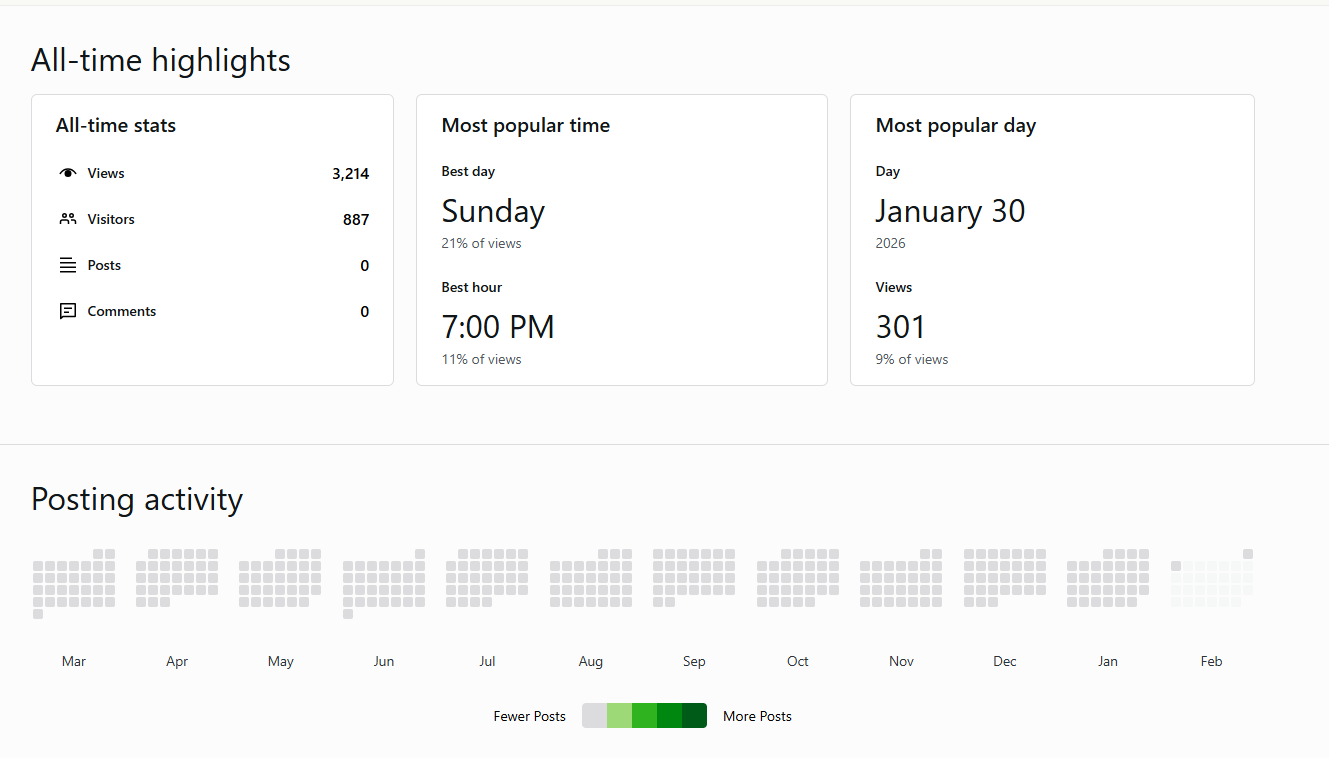Click the January 30 most popular day
Viewport: 1329px width, 758px height.
(x=950, y=211)
